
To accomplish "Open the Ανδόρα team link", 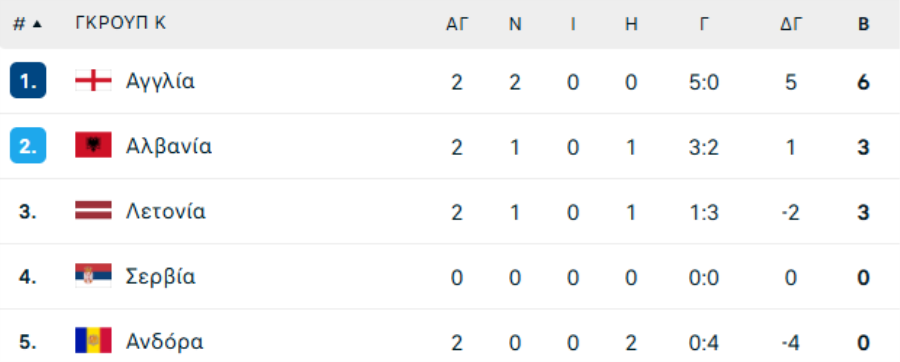I will (164, 342).
